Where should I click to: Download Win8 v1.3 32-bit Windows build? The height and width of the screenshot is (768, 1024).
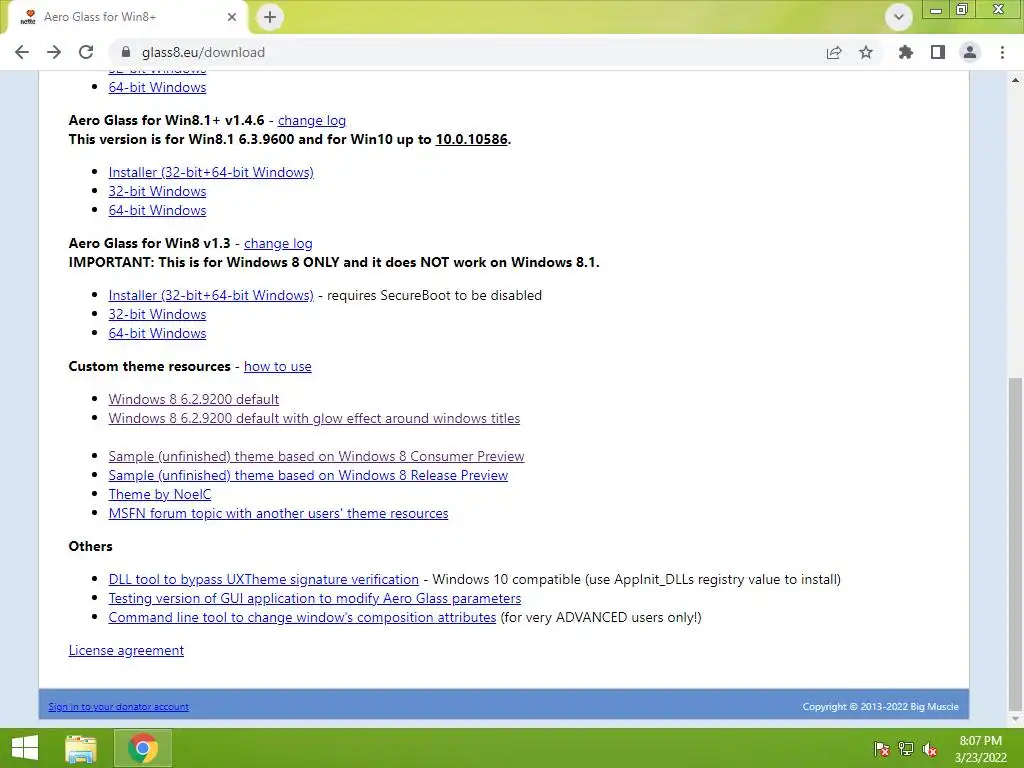[157, 314]
